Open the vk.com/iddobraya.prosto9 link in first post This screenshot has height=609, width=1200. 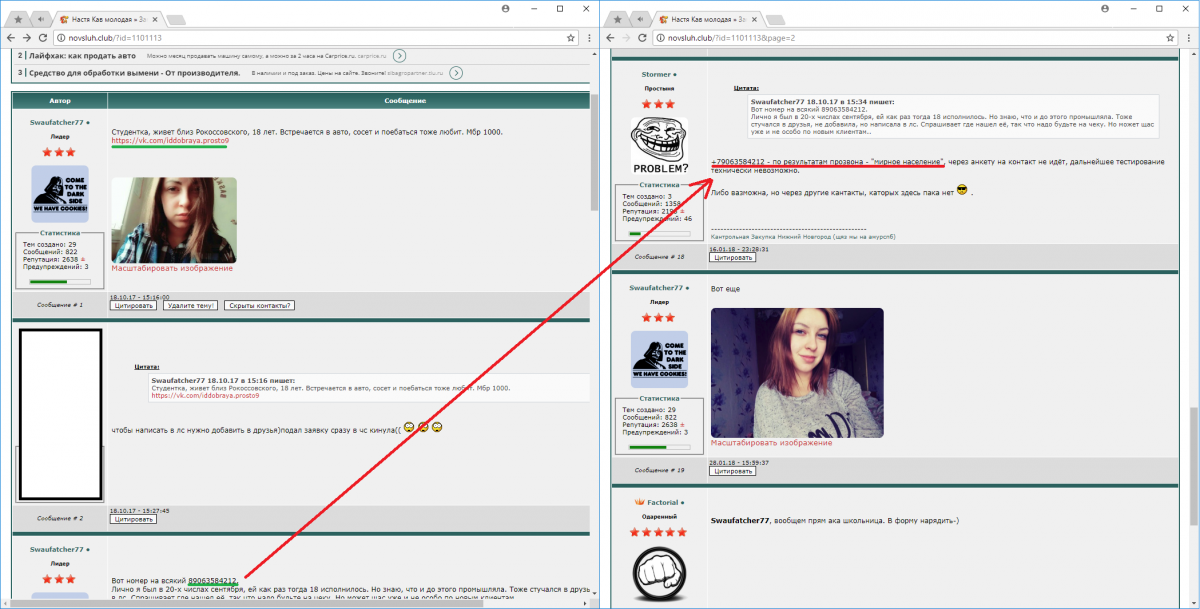coord(169,141)
